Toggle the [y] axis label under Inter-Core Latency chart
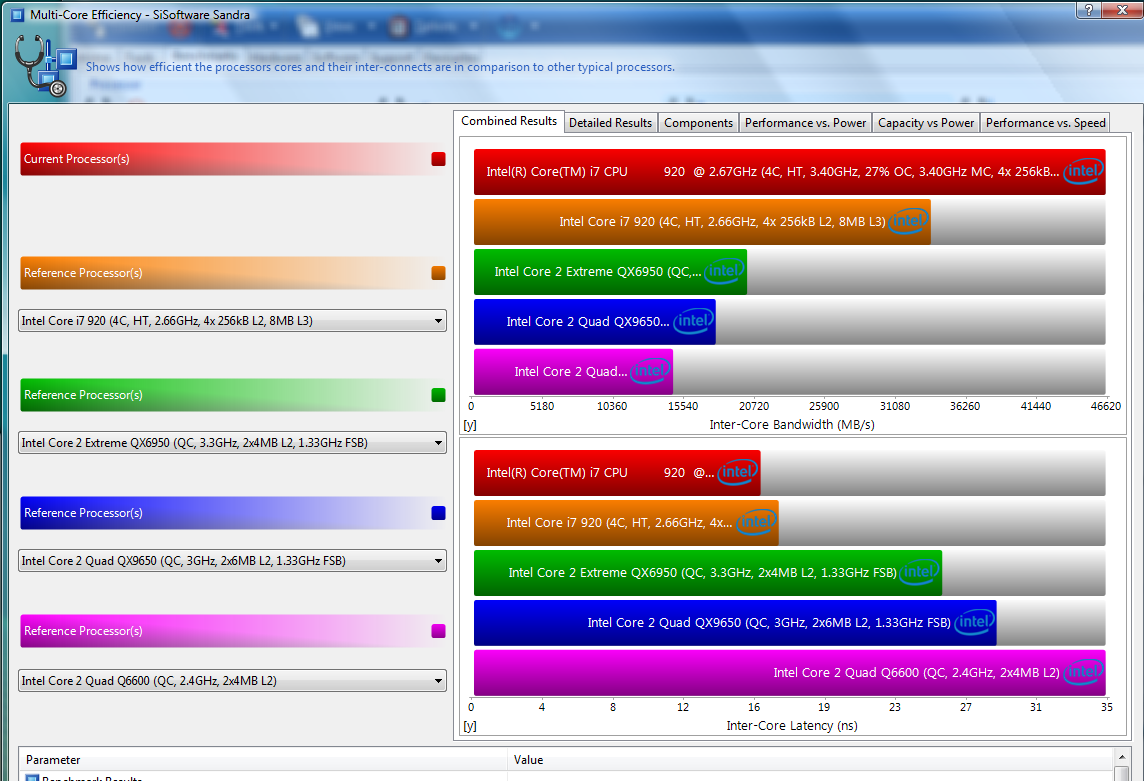The image size is (1144, 781). (469, 726)
